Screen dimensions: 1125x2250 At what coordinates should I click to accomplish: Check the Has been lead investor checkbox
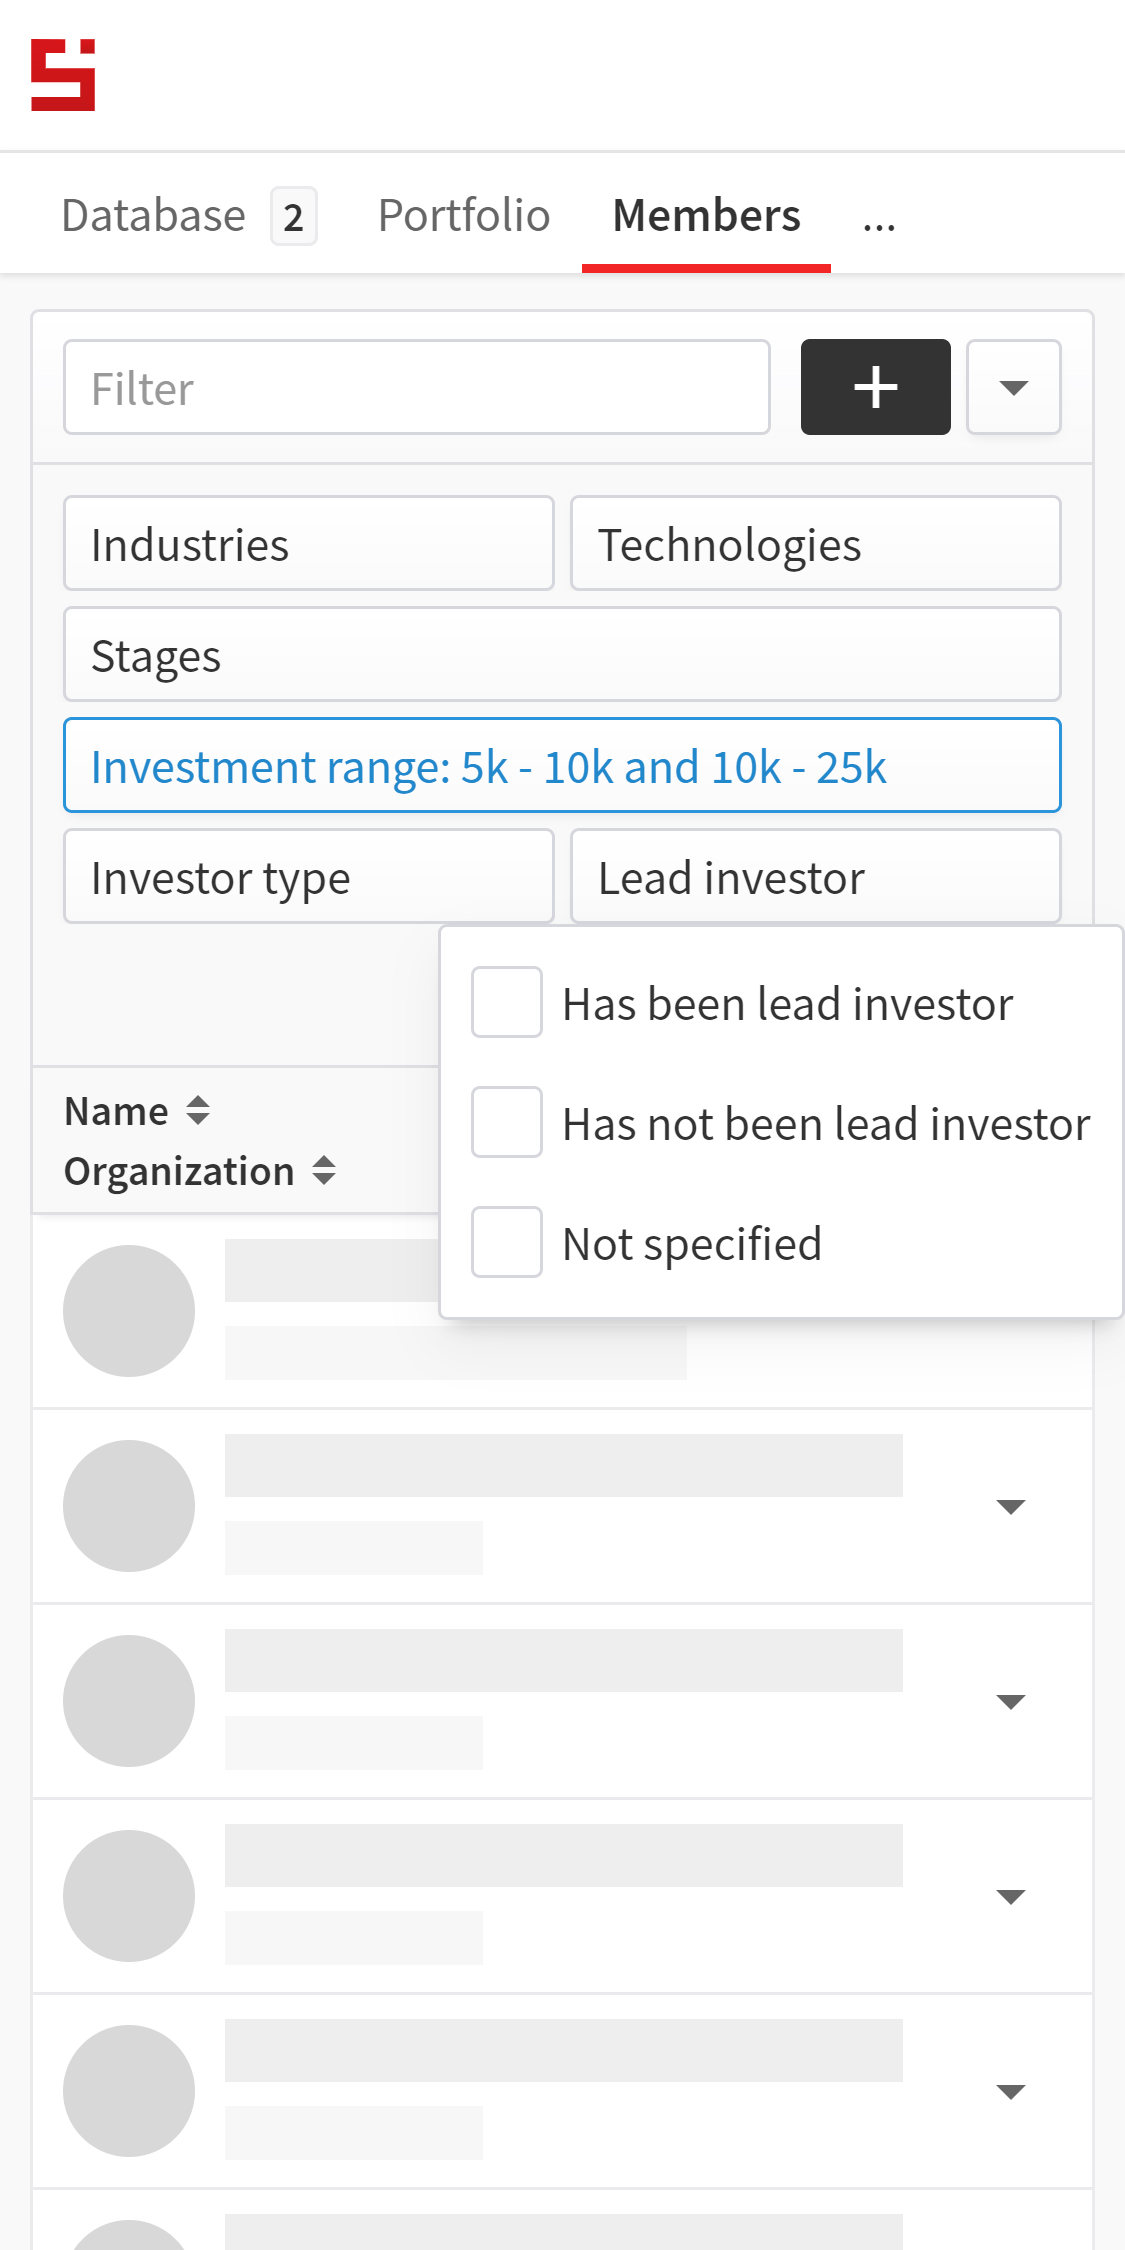coord(506,1002)
